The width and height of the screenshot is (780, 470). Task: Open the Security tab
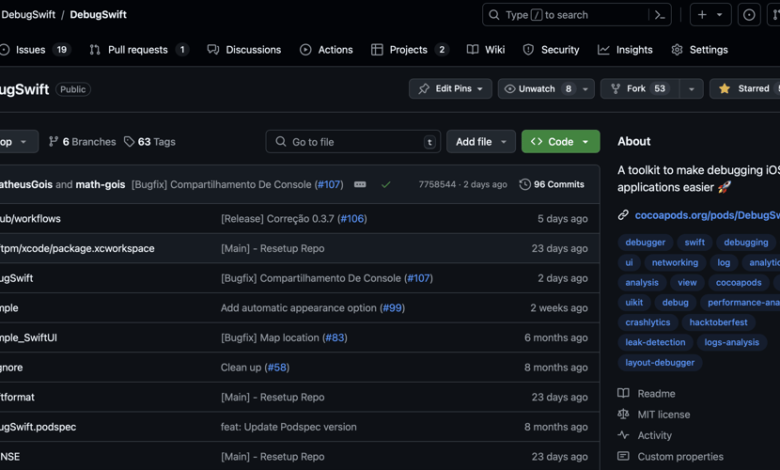point(551,50)
